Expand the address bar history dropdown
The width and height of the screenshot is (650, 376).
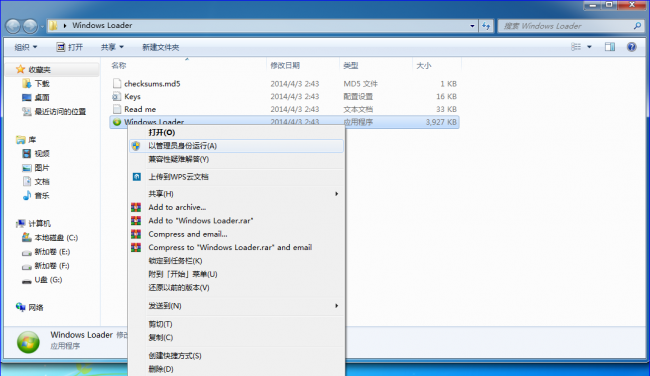[472, 26]
